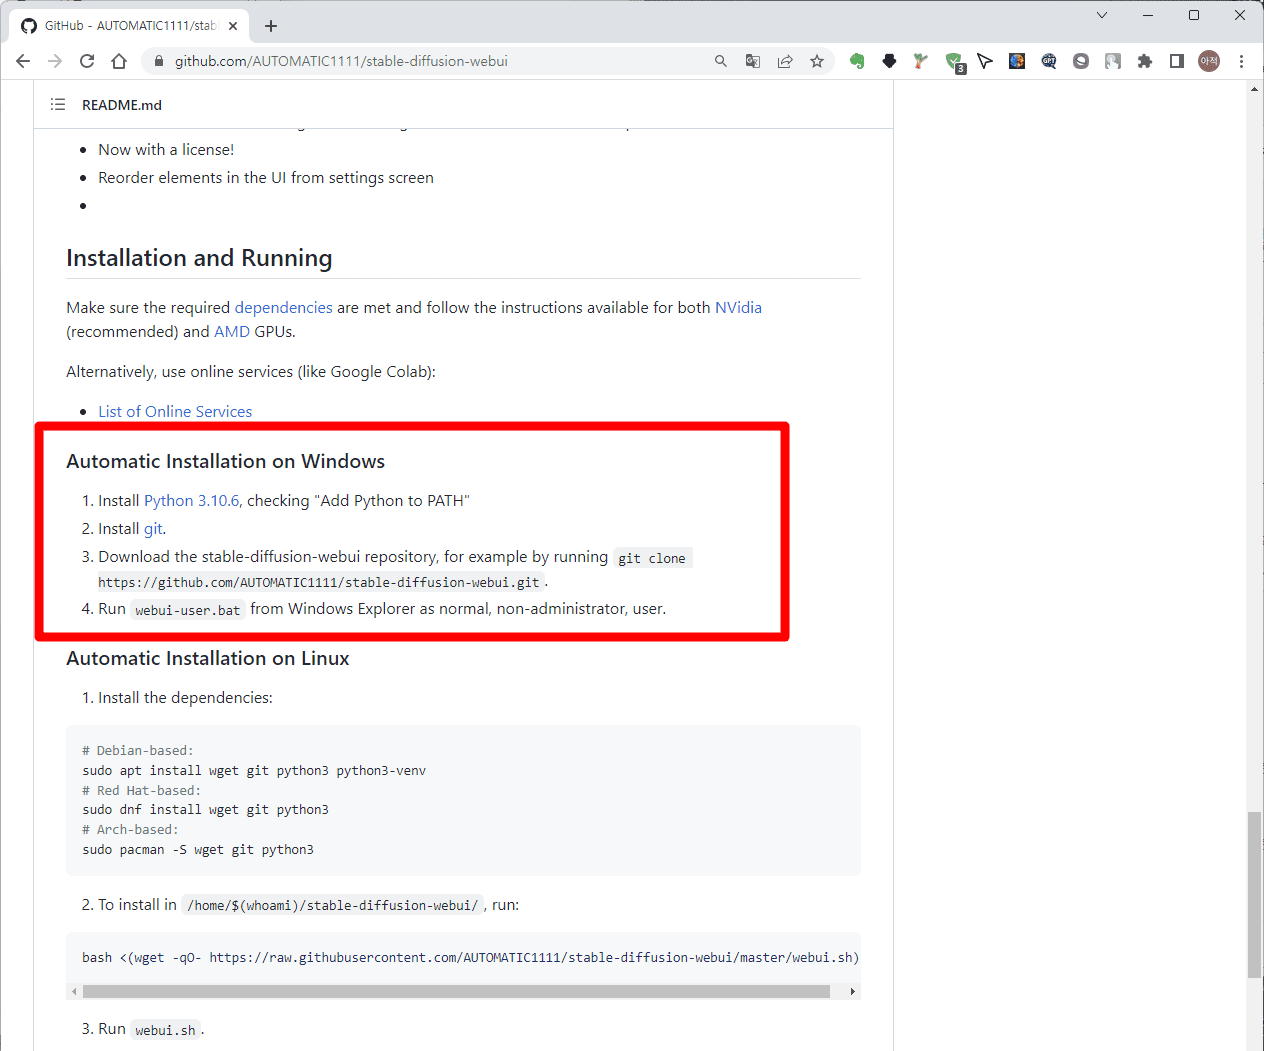Image resolution: width=1264 pixels, height=1051 pixels.
Task: Click the stable-diffusion-webui.git repository URL
Action: (x=319, y=582)
